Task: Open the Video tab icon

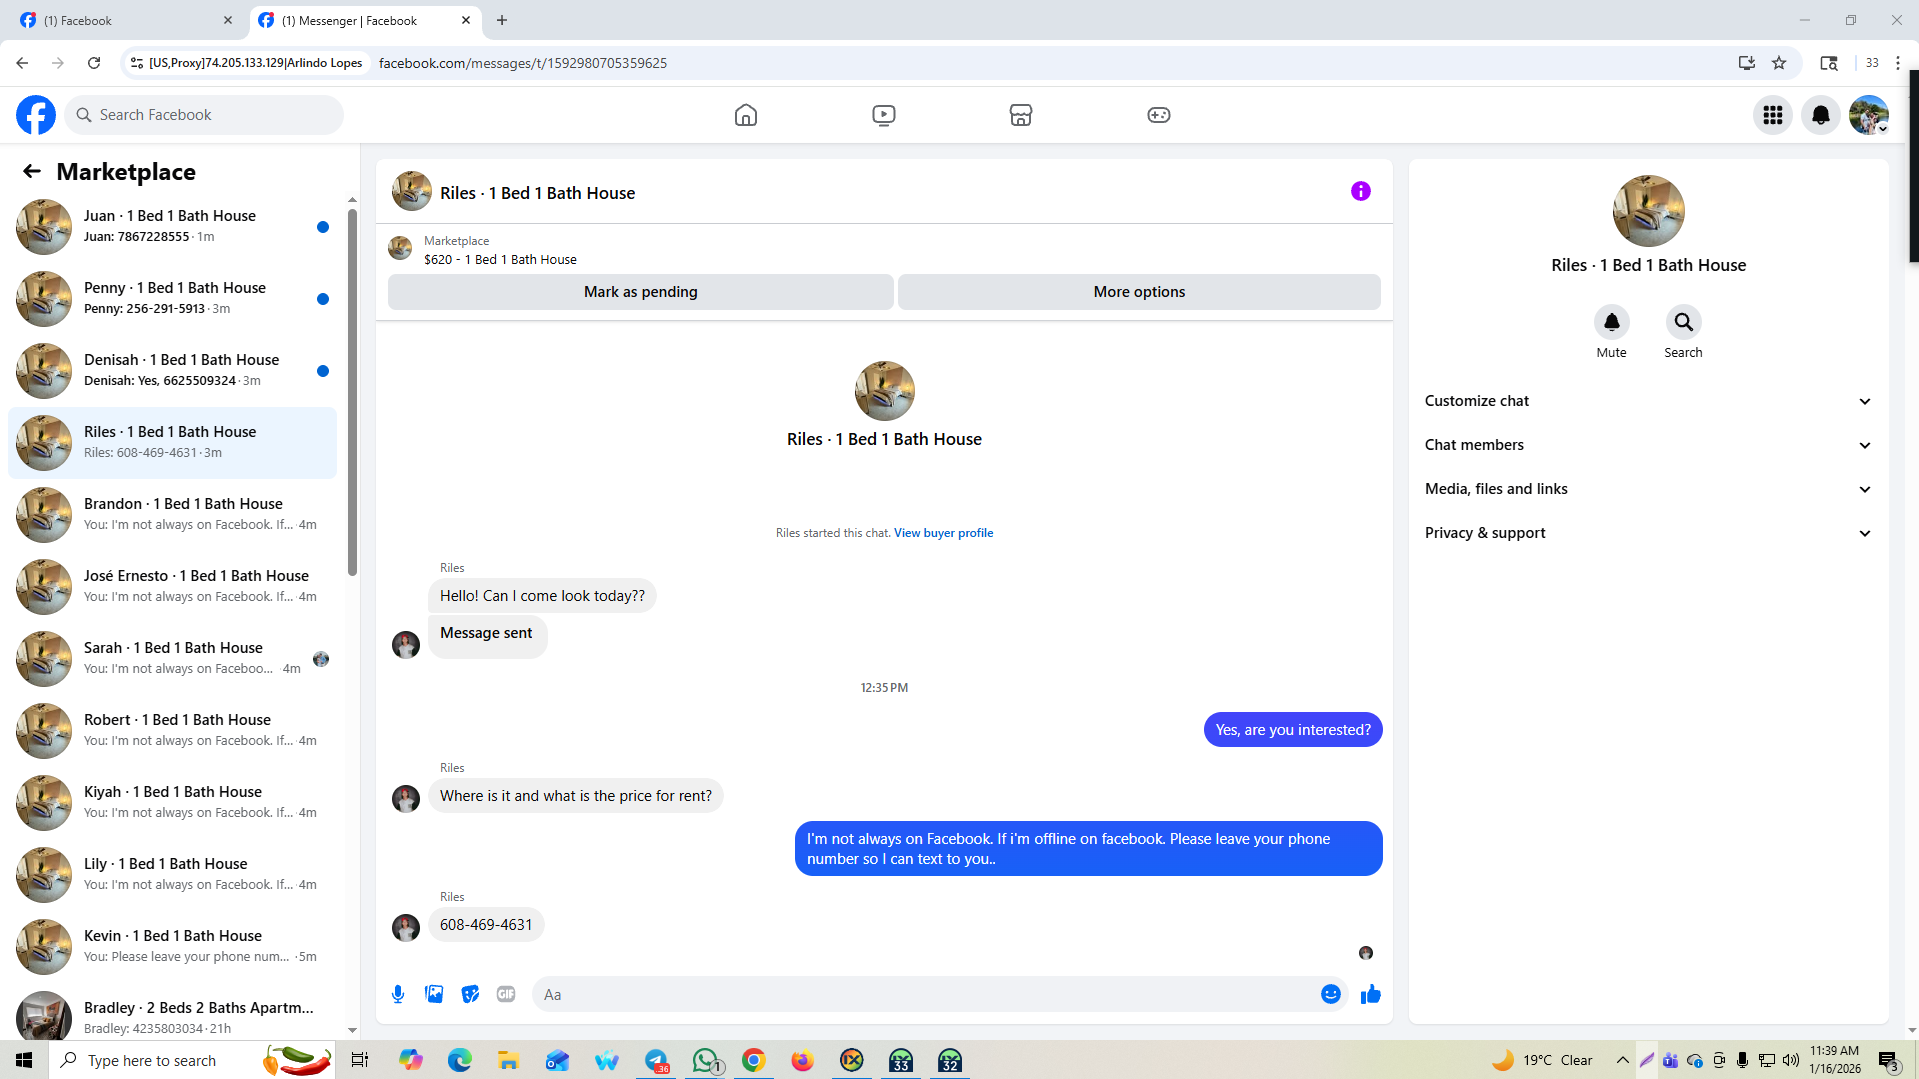Action: [x=884, y=115]
